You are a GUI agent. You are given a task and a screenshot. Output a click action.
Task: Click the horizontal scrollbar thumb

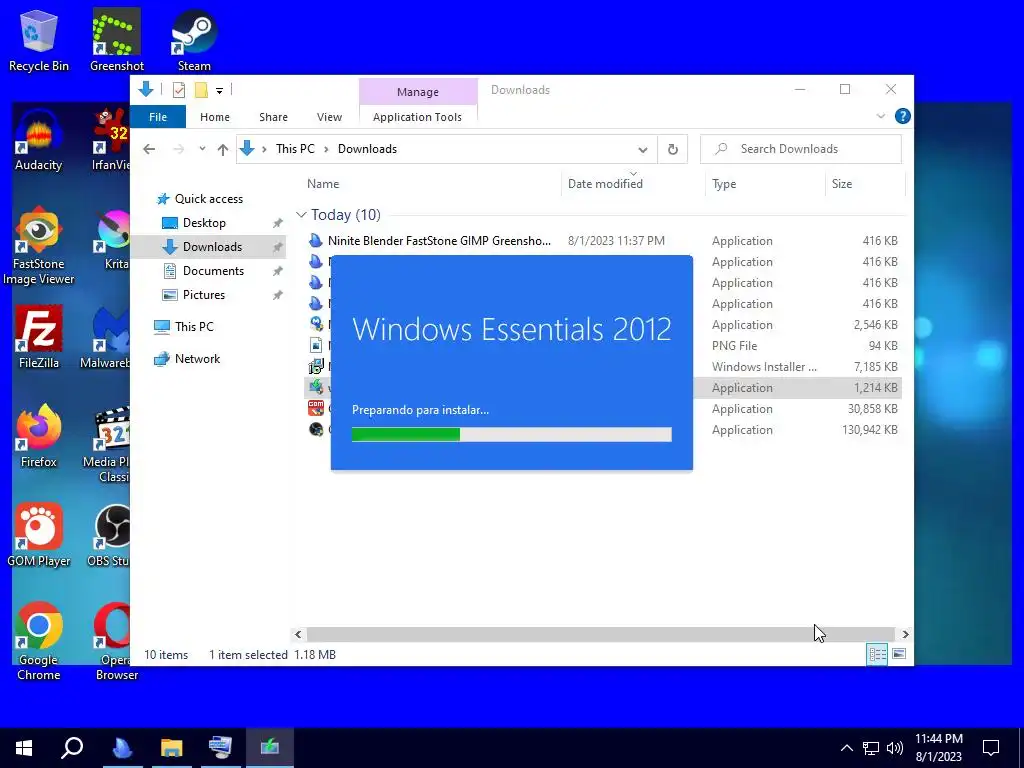(x=600, y=634)
